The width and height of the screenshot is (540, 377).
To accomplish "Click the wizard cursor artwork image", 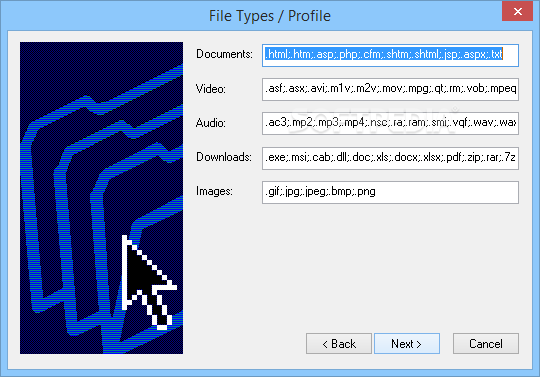I will (101, 198).
